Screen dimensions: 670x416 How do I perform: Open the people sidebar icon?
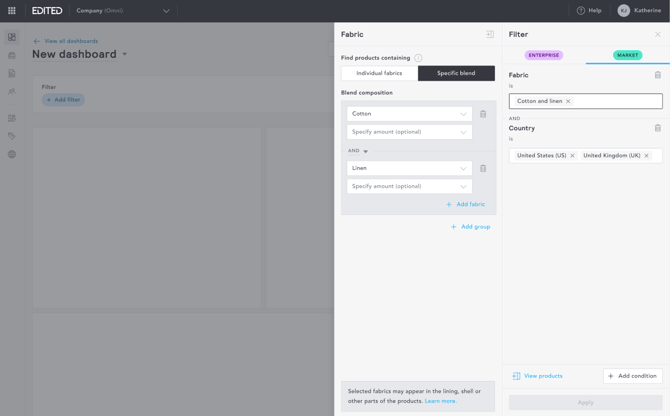[x=12, y=91]
